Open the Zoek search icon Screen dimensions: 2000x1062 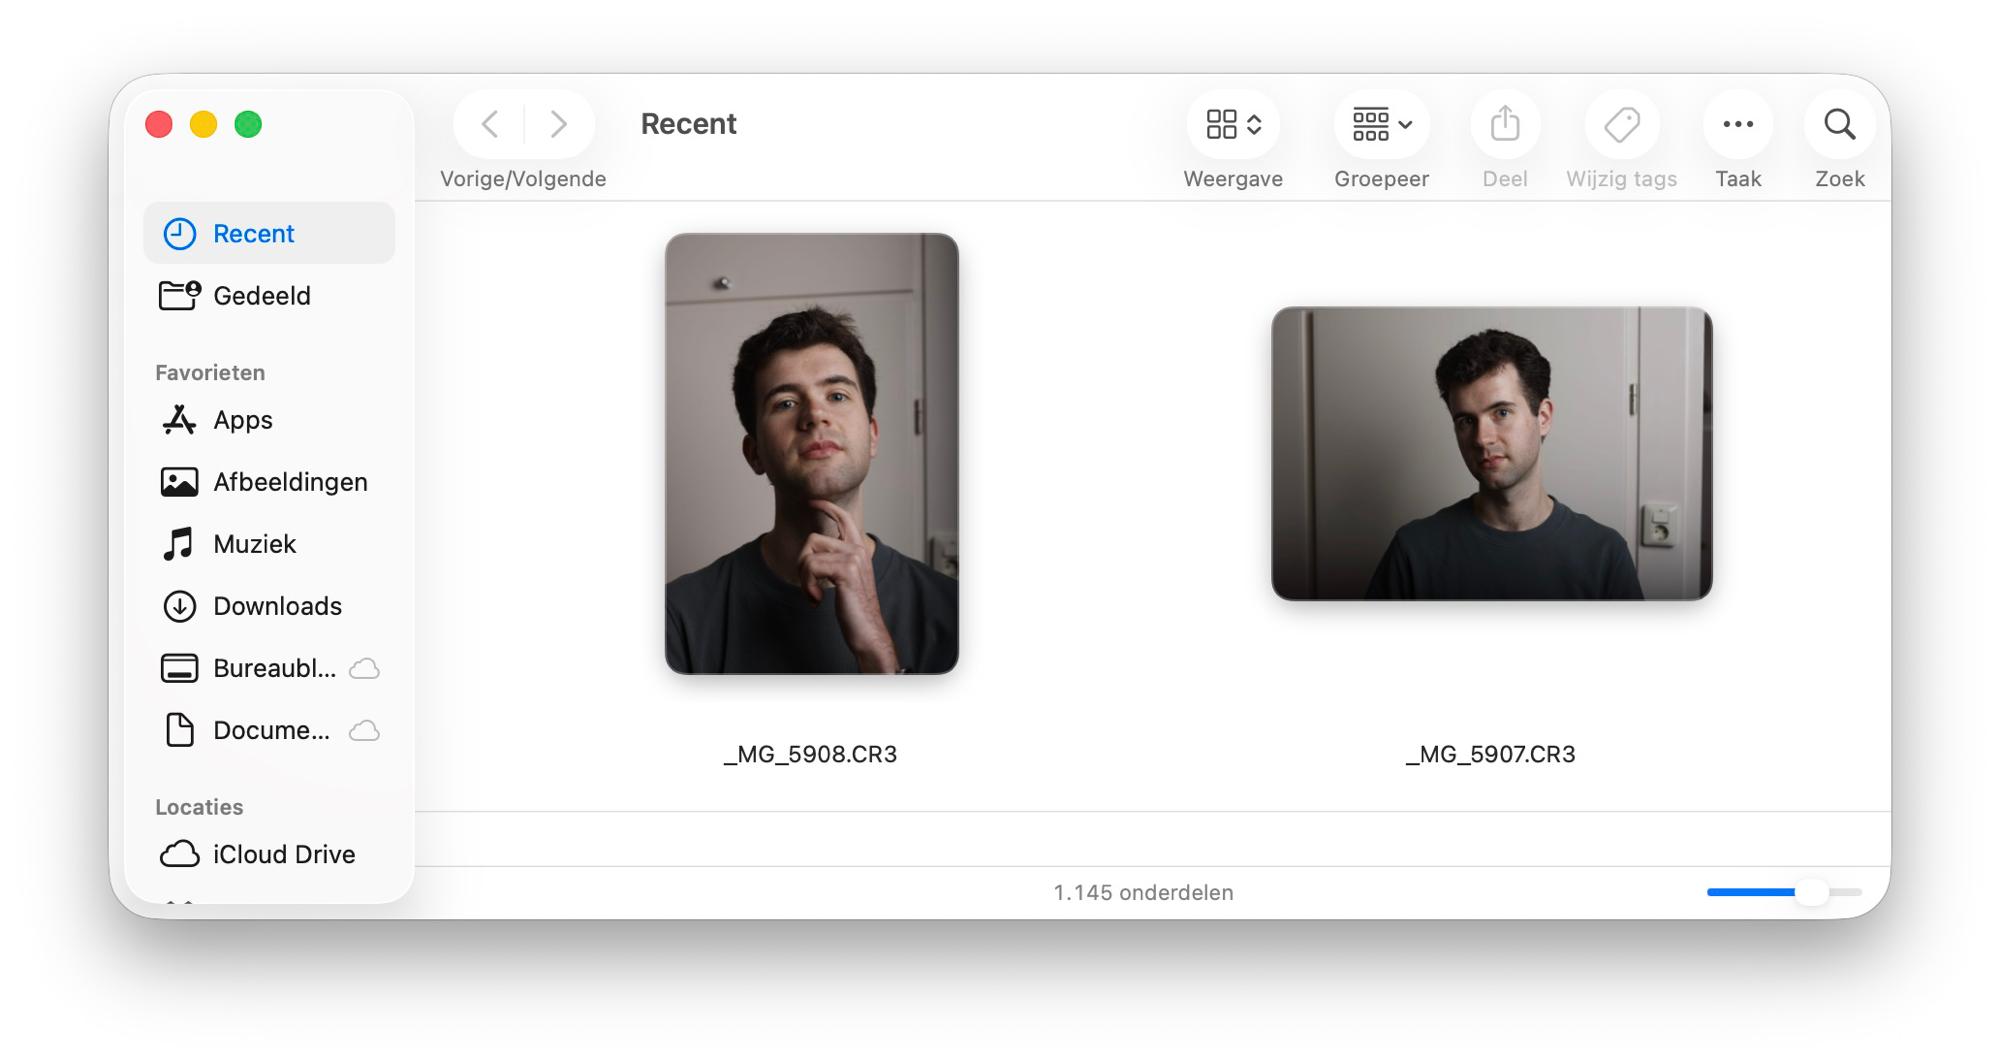tap(1839, 124)
